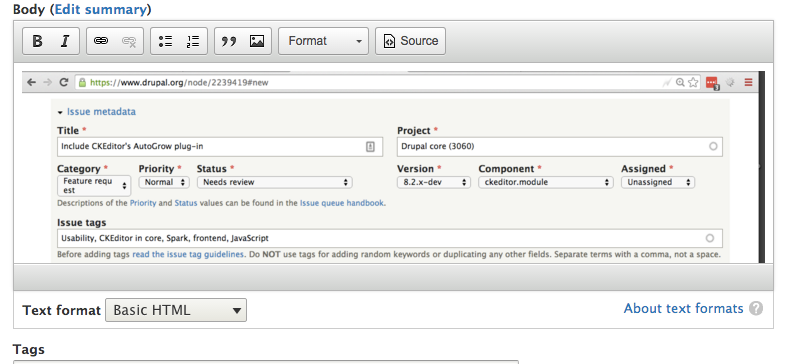Click the Title field with AutoGrow text
The image size is (790, 364).
coord(220,147)
